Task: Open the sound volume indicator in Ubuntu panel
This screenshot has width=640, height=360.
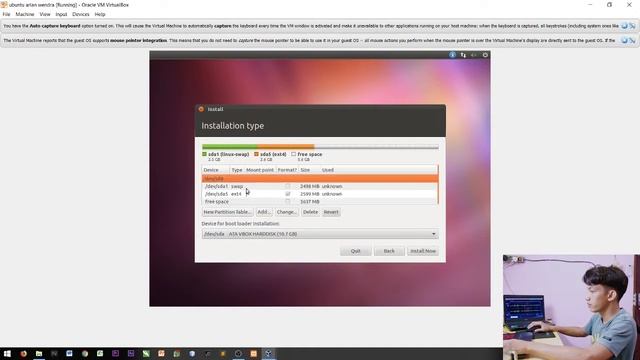Action: coord(473,55)
